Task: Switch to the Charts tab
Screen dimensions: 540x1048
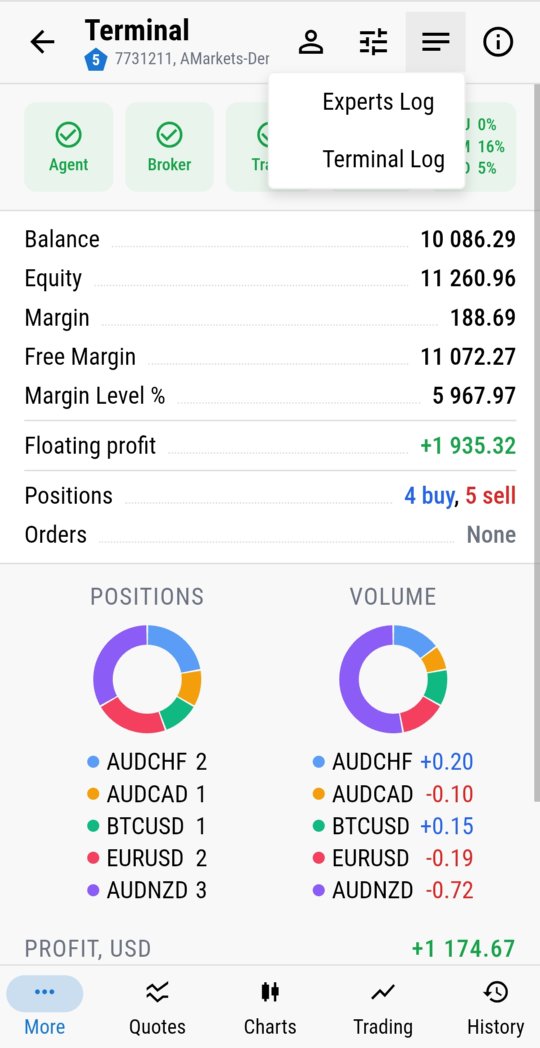Action: [x=270, y=1007]
